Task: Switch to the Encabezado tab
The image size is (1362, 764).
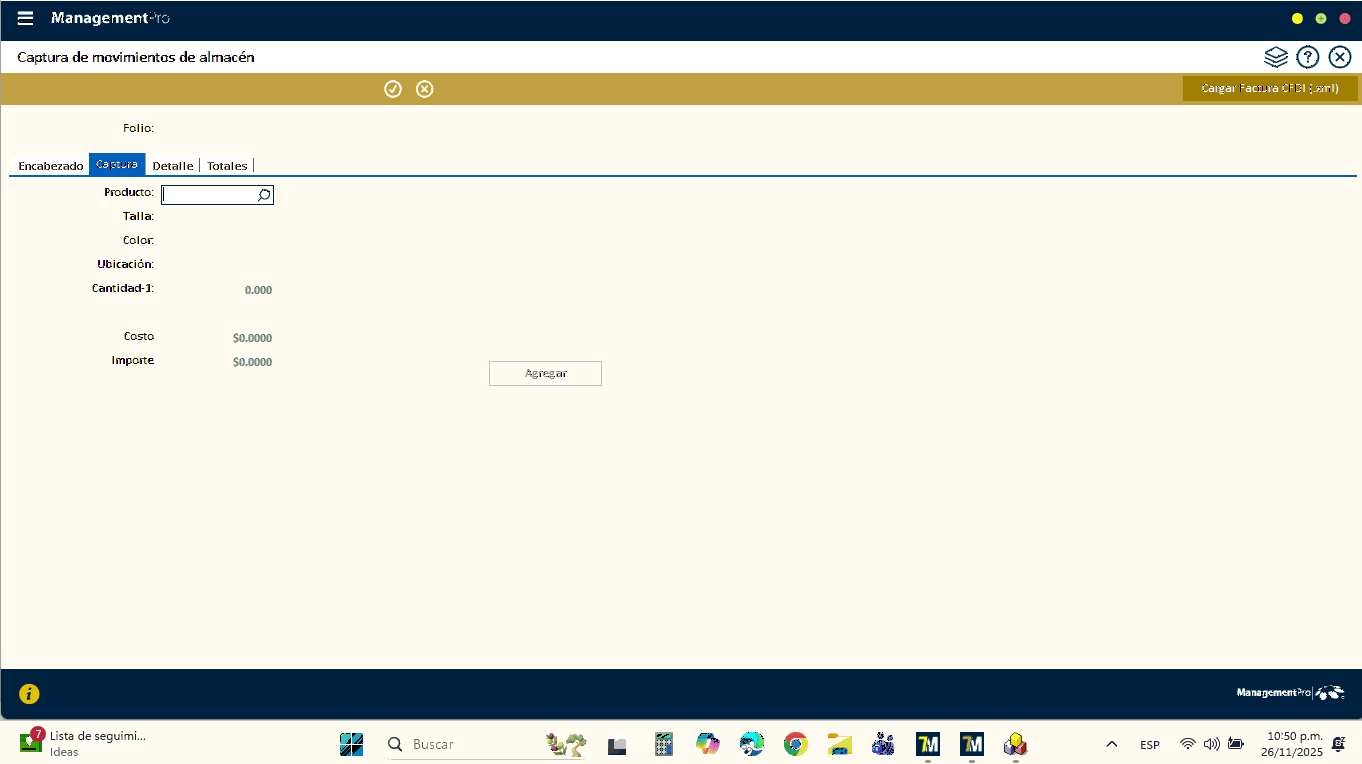Action: coord(51,166)
